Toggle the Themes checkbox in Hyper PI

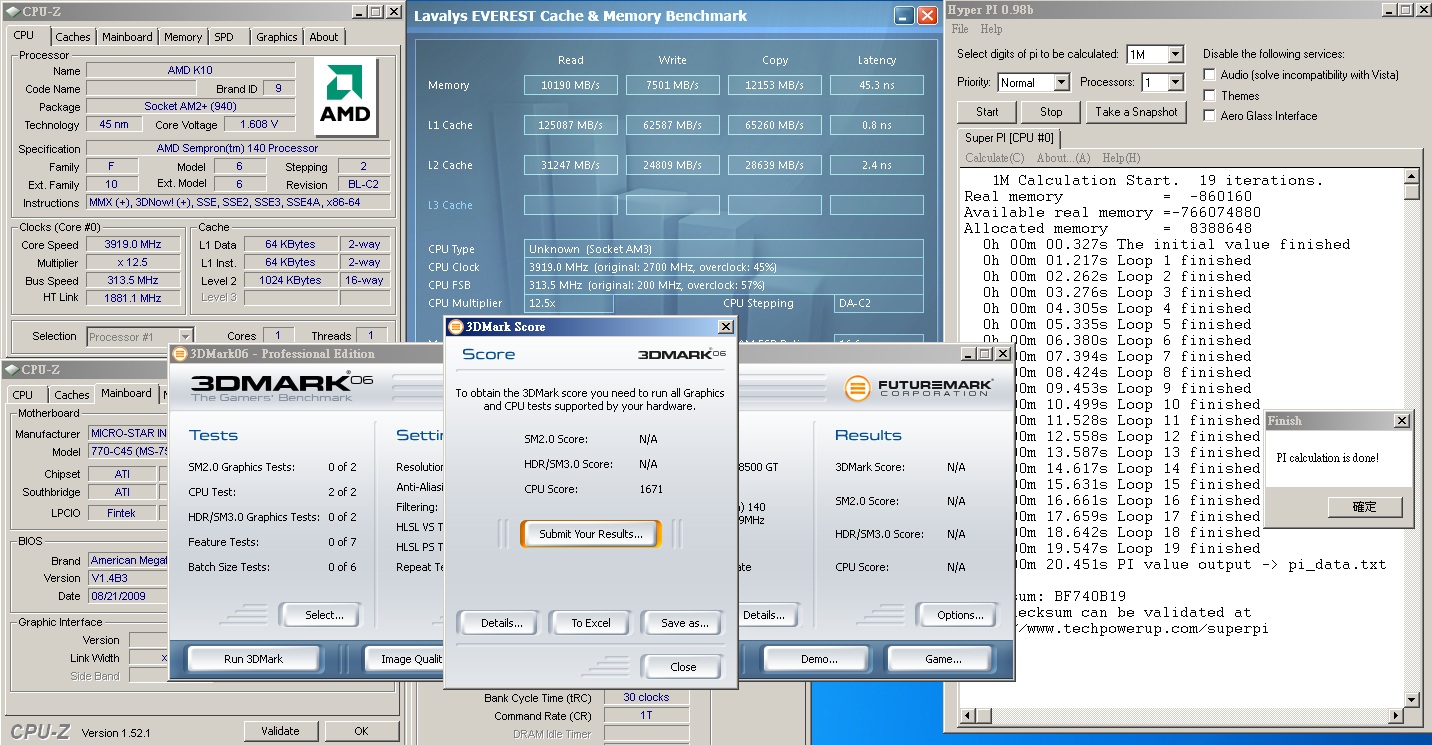1210,96
